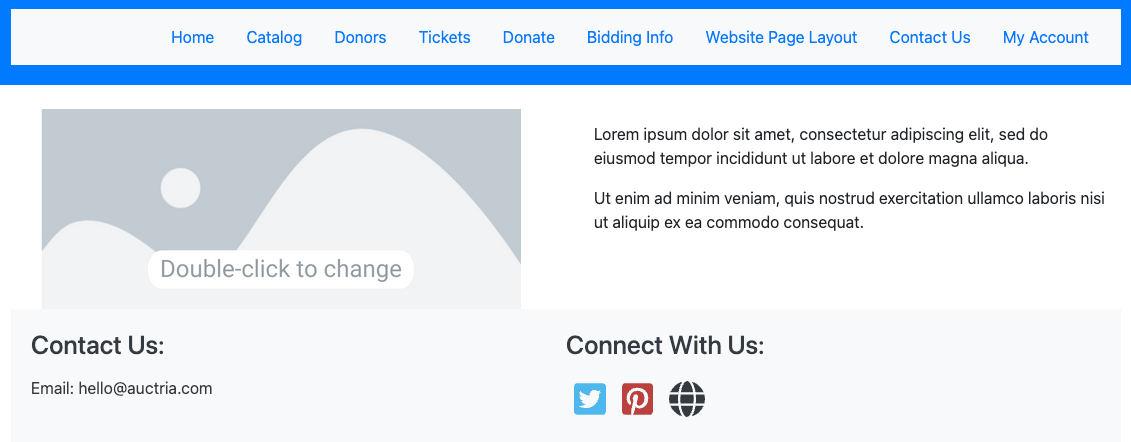Navigate to Website Page Layout

tap(781, 38)
